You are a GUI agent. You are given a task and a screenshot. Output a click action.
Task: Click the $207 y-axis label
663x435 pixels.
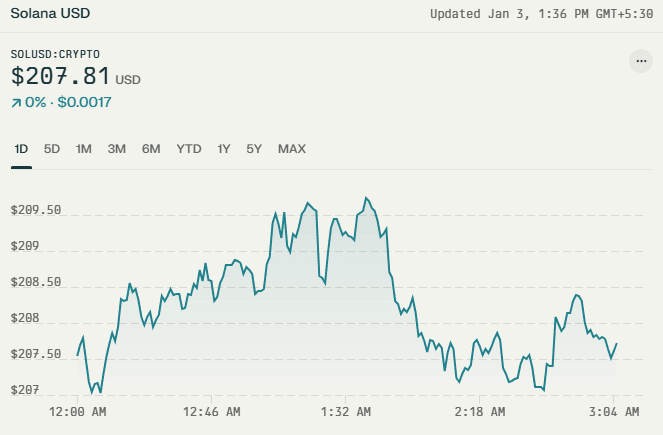[x=26, y=390]
